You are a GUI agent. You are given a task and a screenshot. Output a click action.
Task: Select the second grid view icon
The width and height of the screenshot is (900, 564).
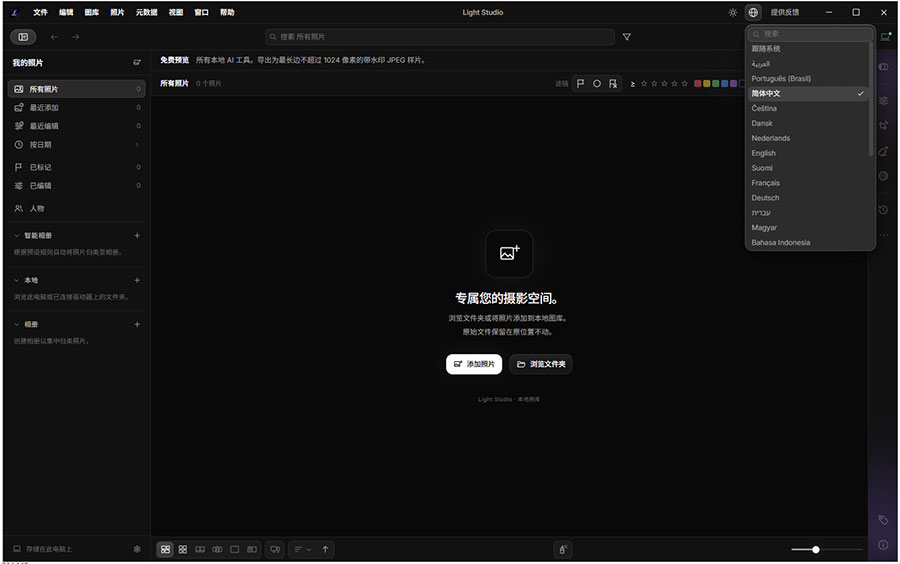click(x=183, y=549)
